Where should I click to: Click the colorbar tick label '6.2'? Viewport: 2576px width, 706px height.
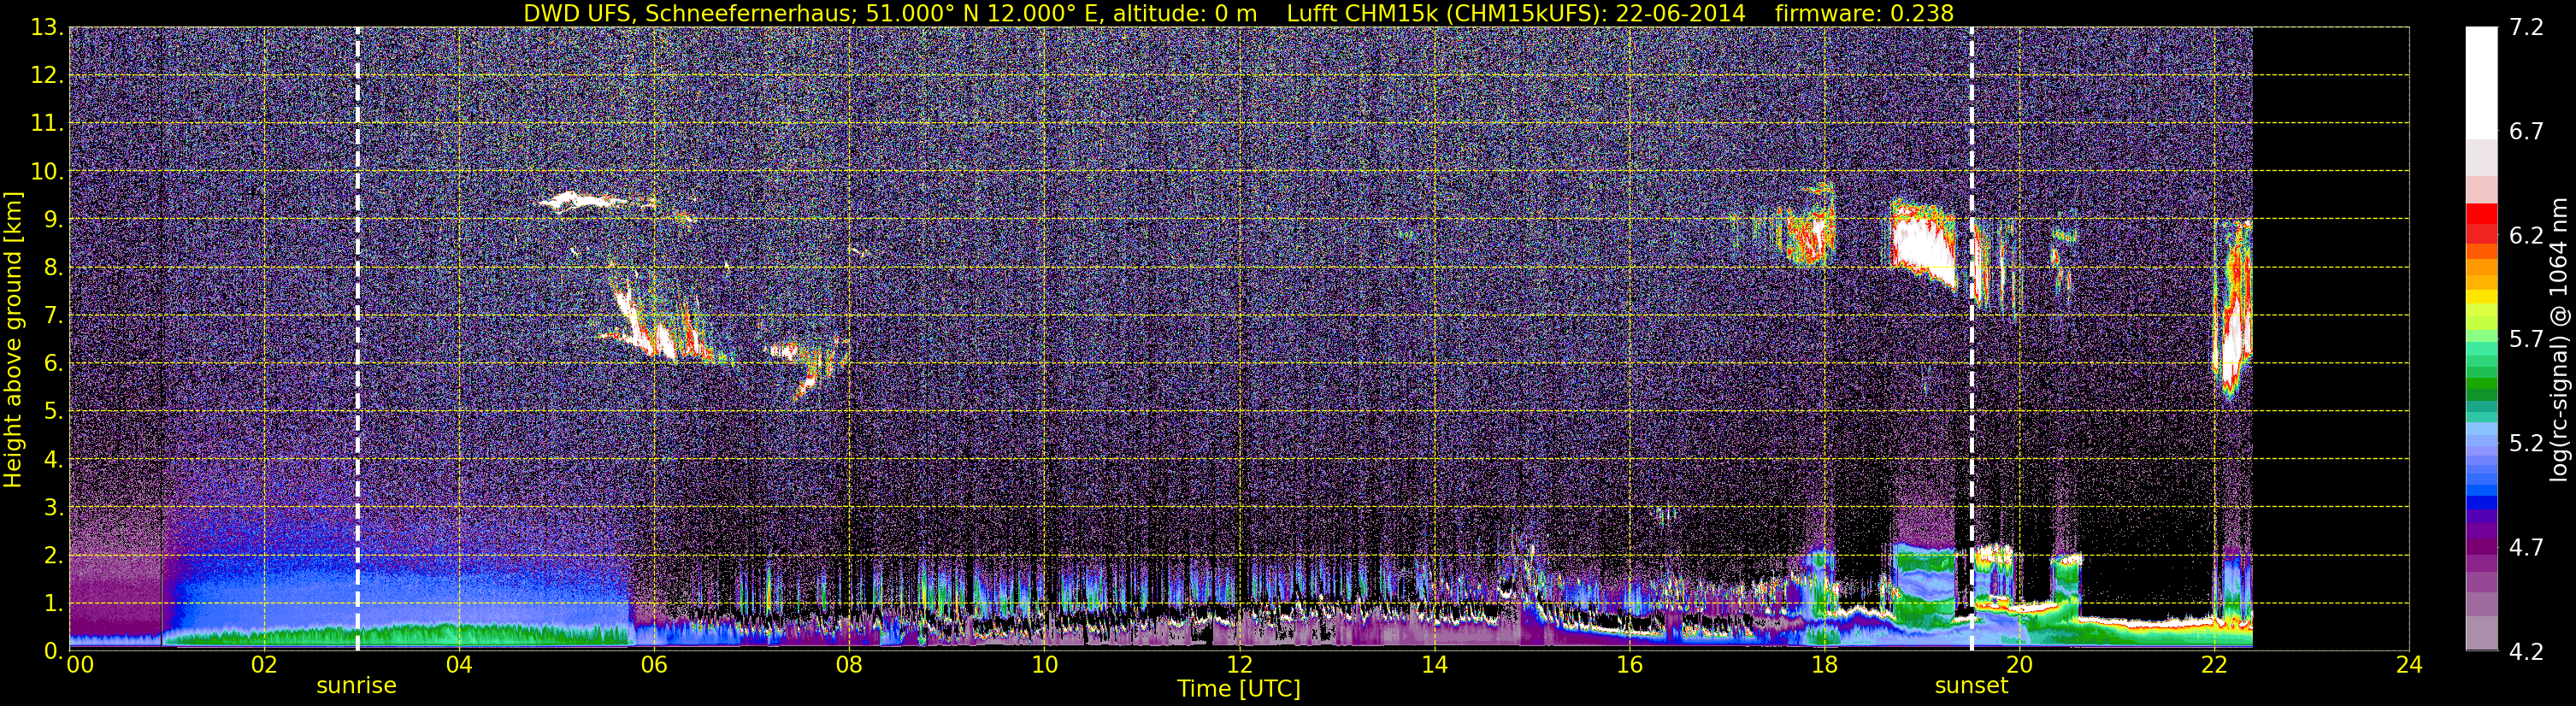tap(2526, 235)
